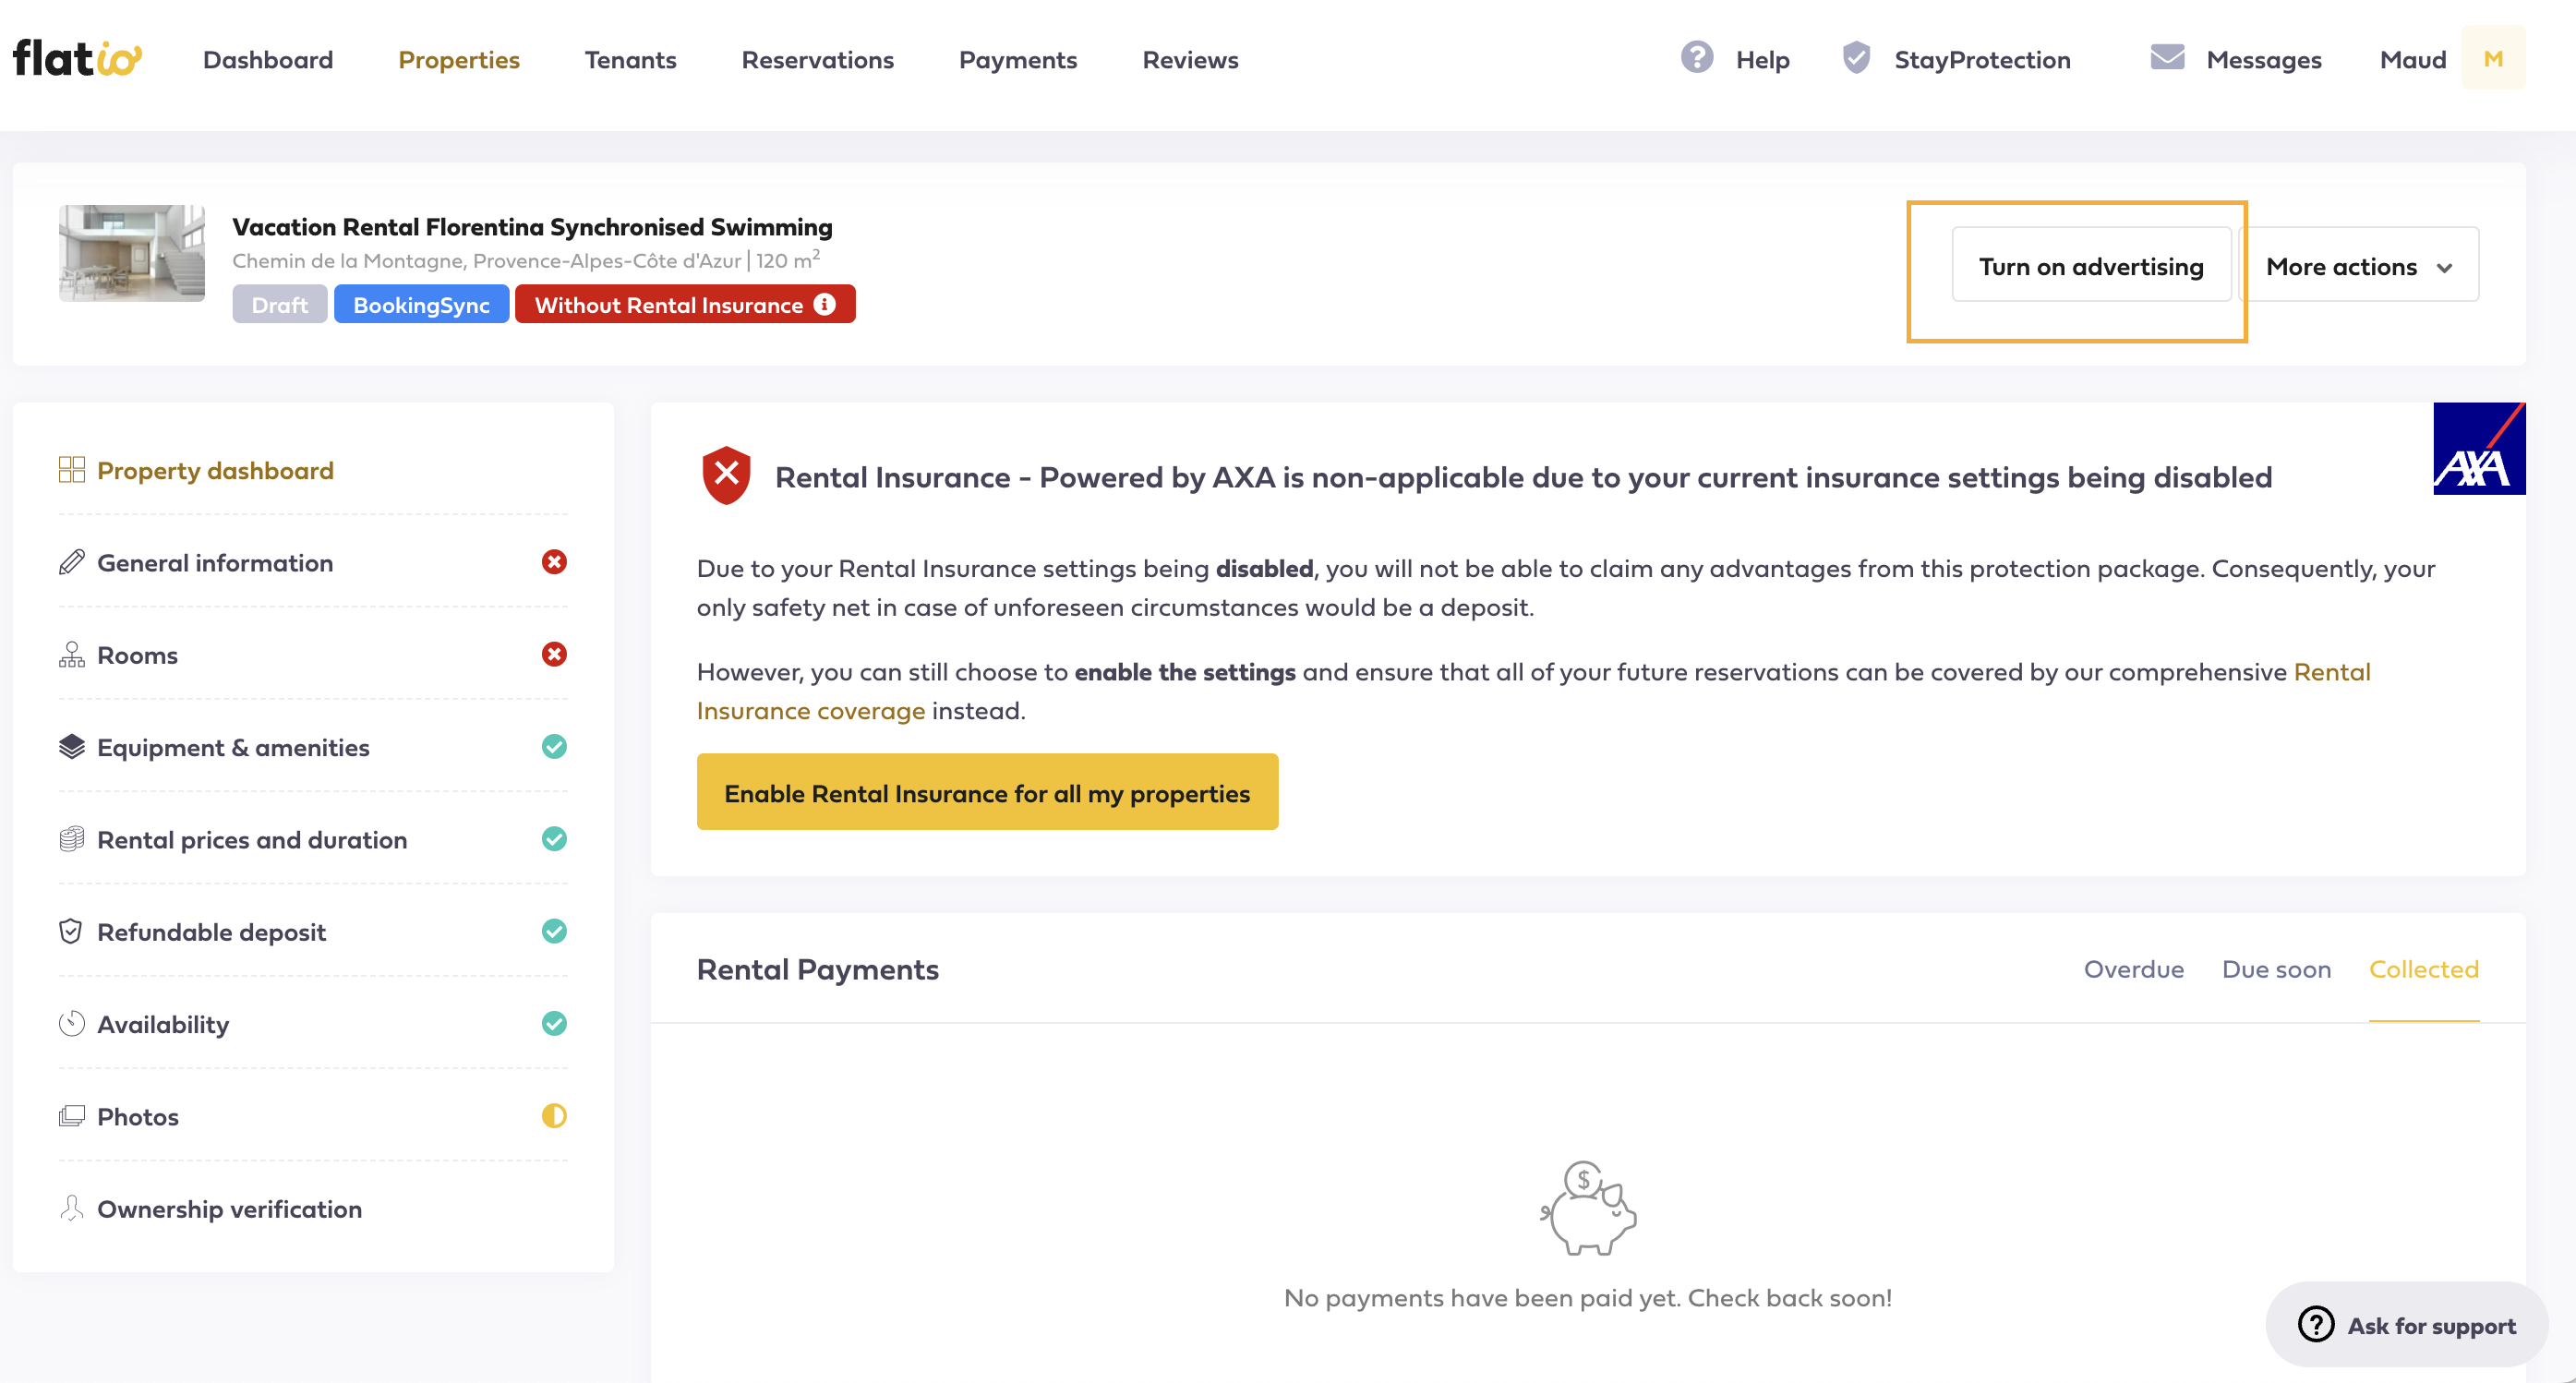The width and height of the screenshot is (2576, 1383).
Task: Click the Maud avatar M
Action: tap(2493, 58)
